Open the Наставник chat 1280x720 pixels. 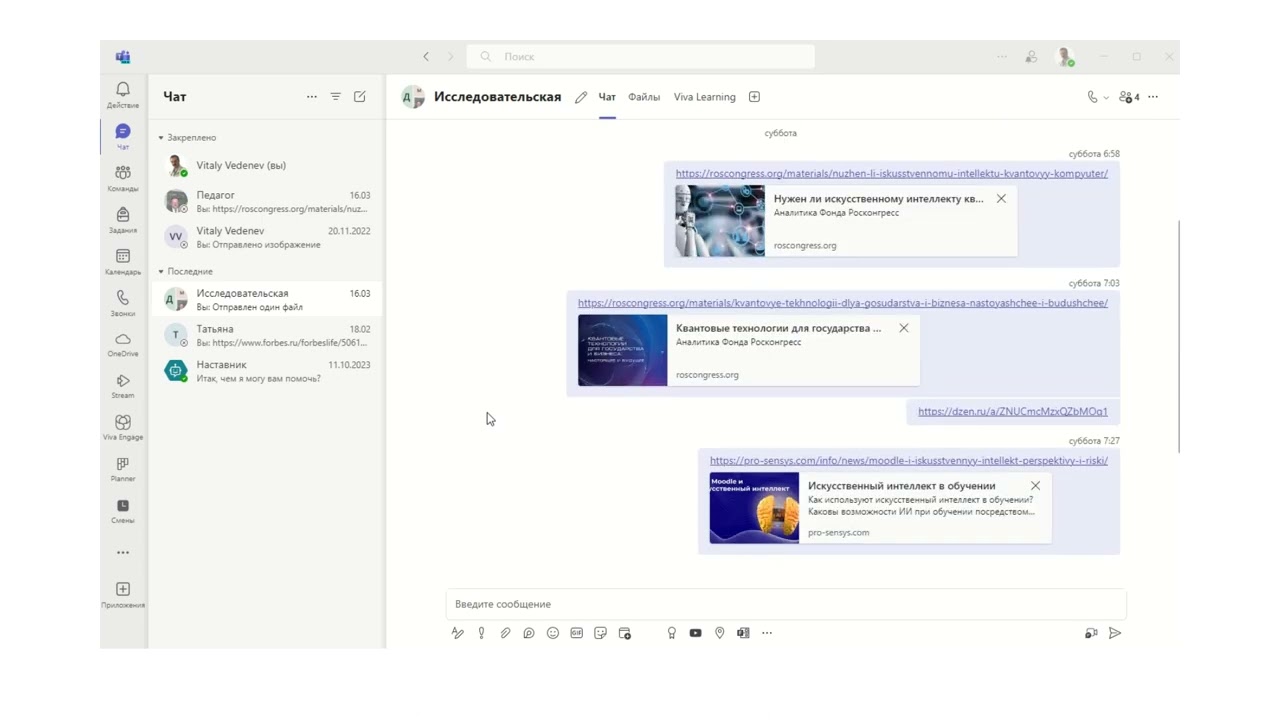tap(267, 371)
